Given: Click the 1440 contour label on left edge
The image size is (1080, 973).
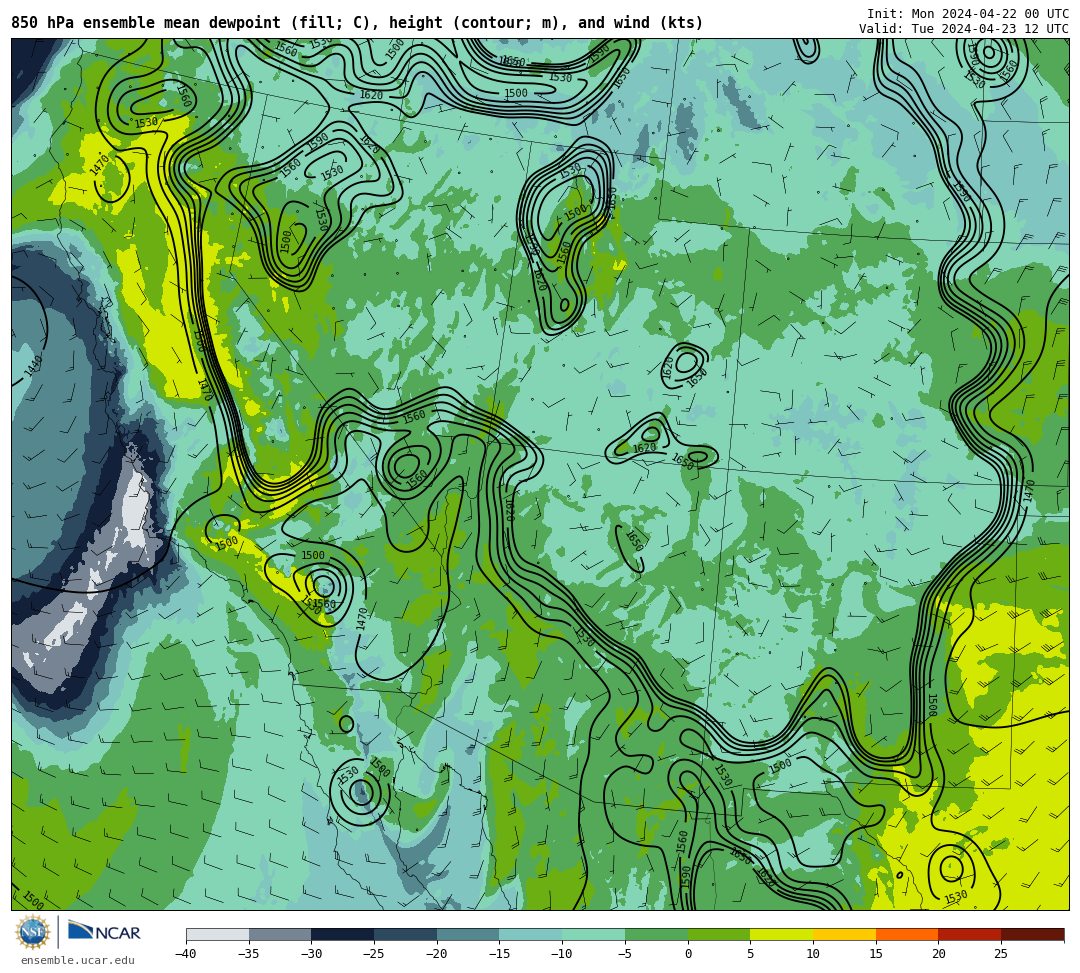Looking at the screenshot, I should [33, 366].
